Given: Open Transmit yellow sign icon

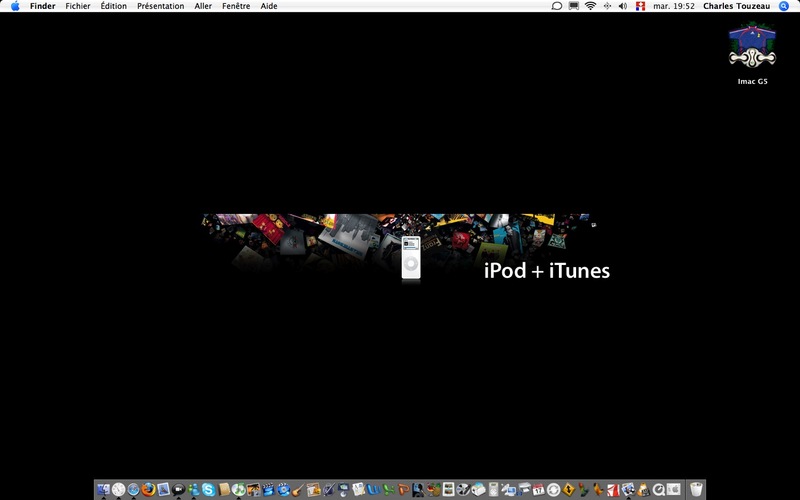Looking at the screenshot, I should [x=568, y=489].
